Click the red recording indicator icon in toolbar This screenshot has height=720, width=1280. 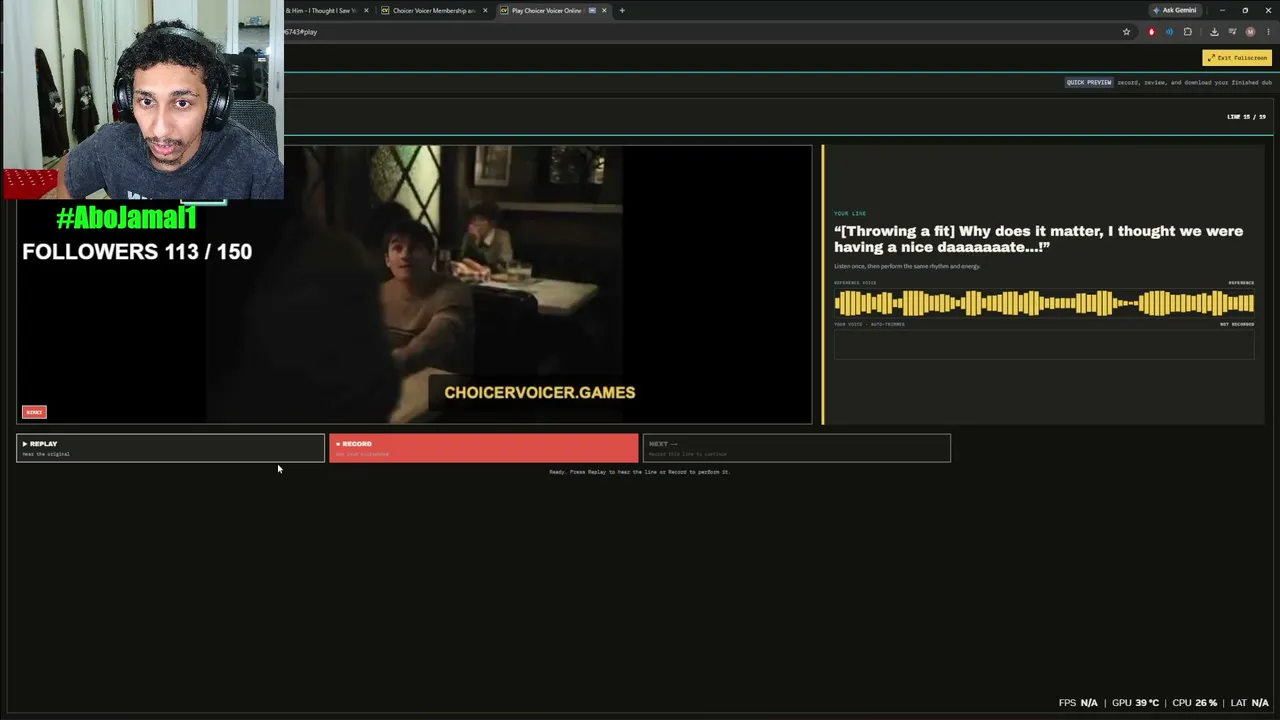tap(1151, 32)
